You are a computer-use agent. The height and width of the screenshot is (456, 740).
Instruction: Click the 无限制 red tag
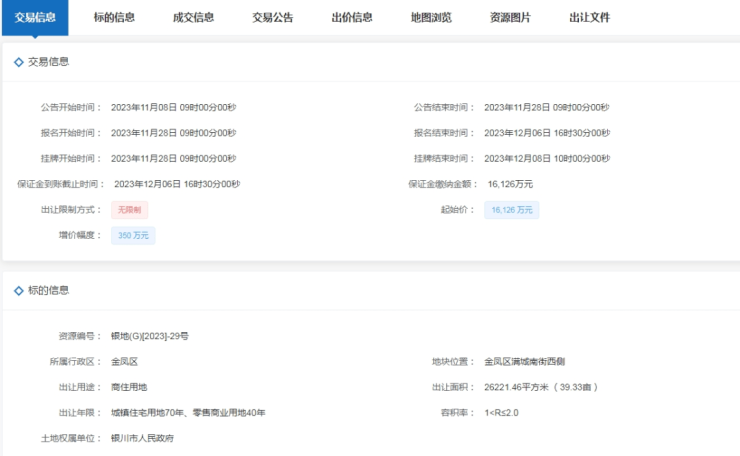[x=129, y=210]
